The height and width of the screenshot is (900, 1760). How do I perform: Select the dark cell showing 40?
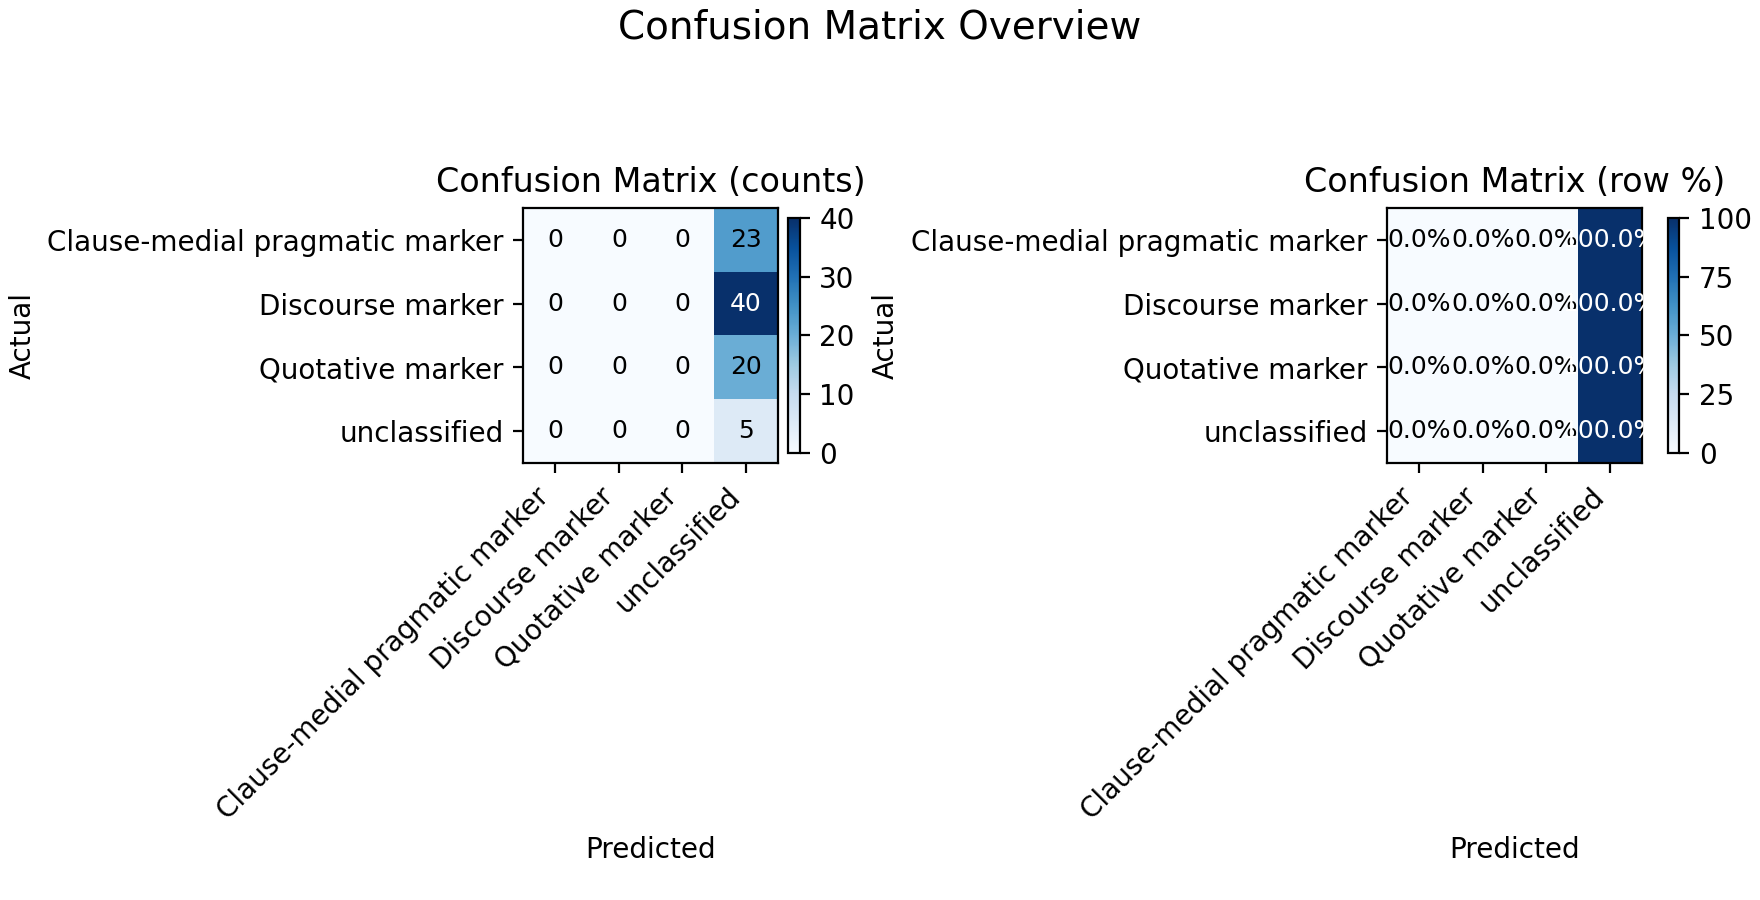(x=746, y=304)
